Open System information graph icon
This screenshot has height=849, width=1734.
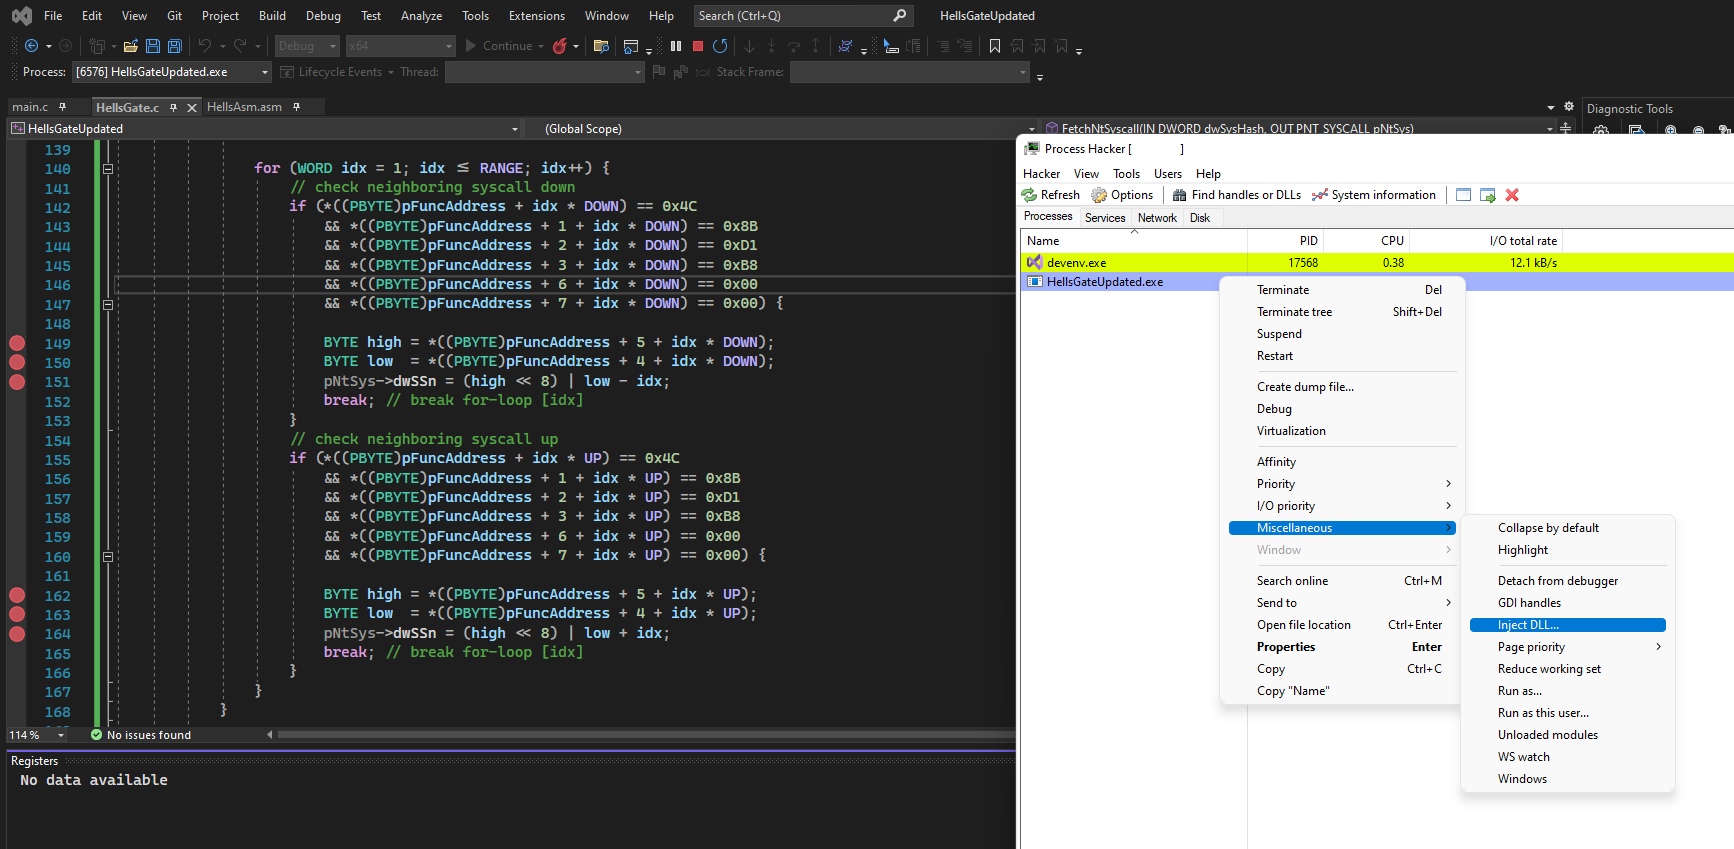pyautogui.click(x=1320, y=195)
